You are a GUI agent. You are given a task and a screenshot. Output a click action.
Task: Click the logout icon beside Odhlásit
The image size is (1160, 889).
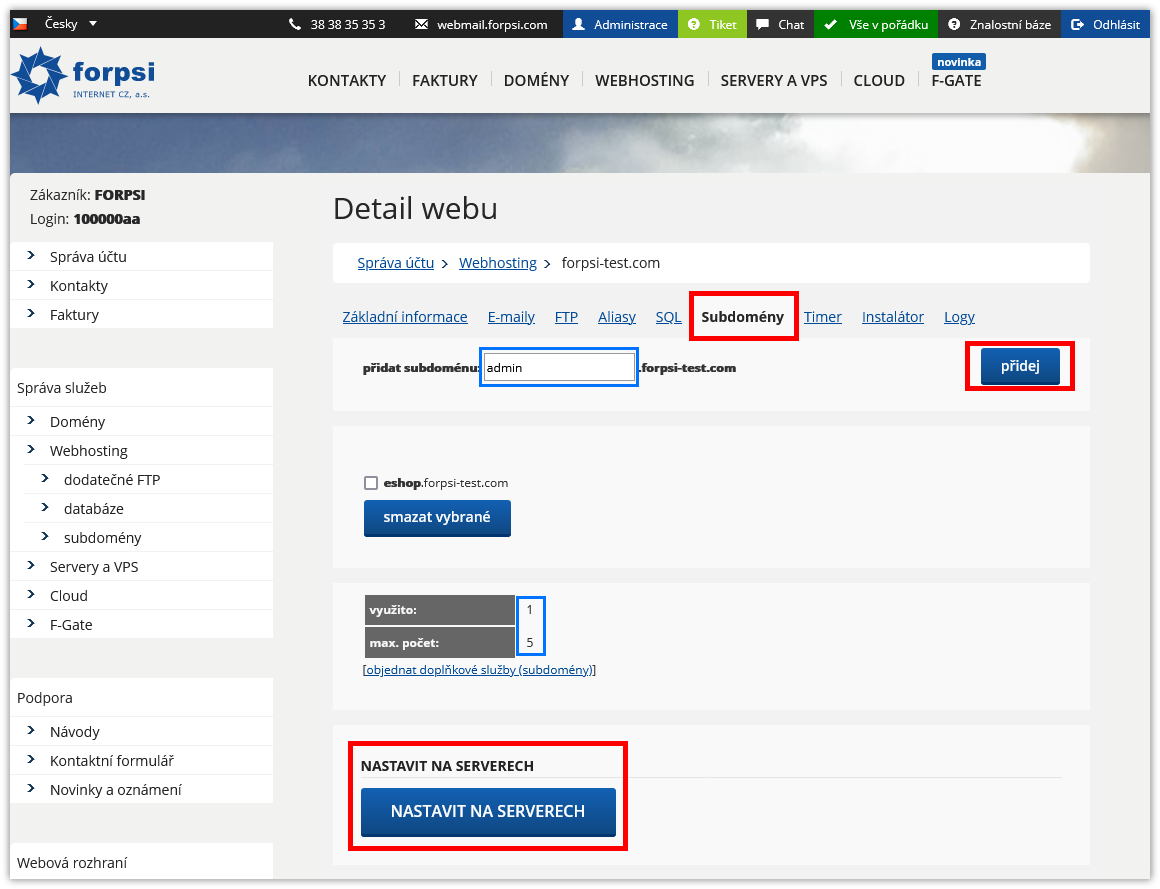pyautogui.click(x=1077, y=24)
